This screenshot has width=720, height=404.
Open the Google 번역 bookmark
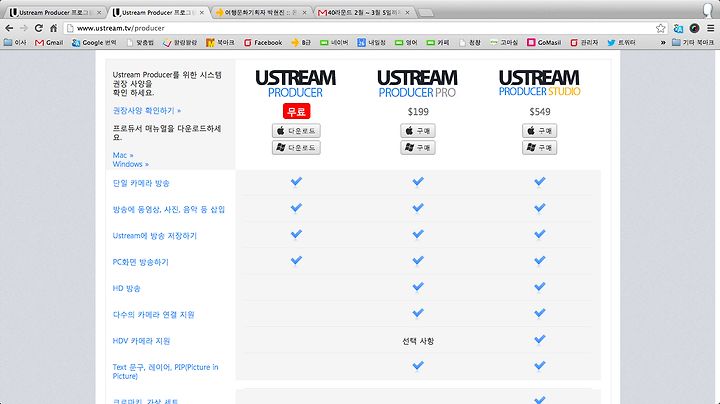point(94,42)
